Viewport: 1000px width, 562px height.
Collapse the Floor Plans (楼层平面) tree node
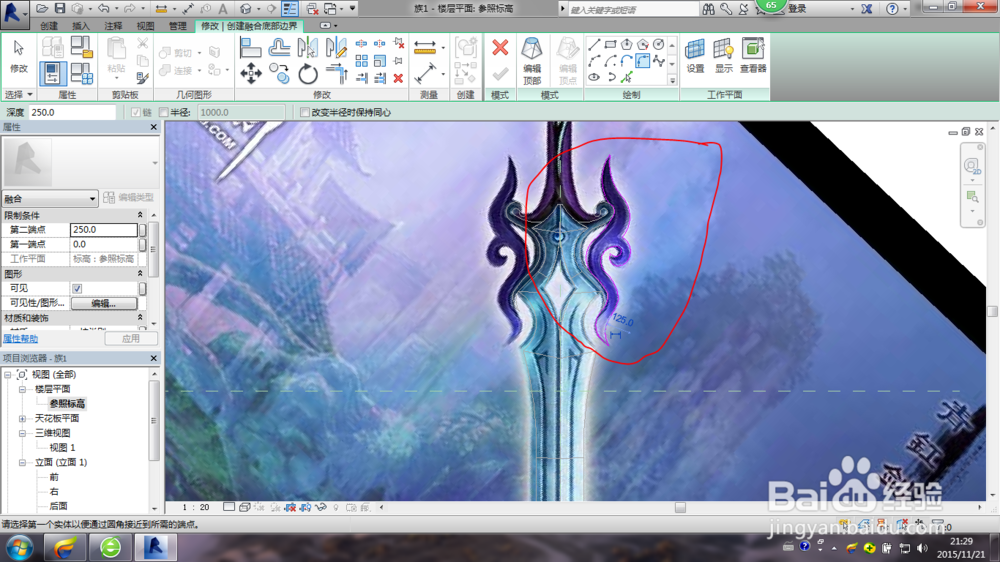click(x=22, y=389)
